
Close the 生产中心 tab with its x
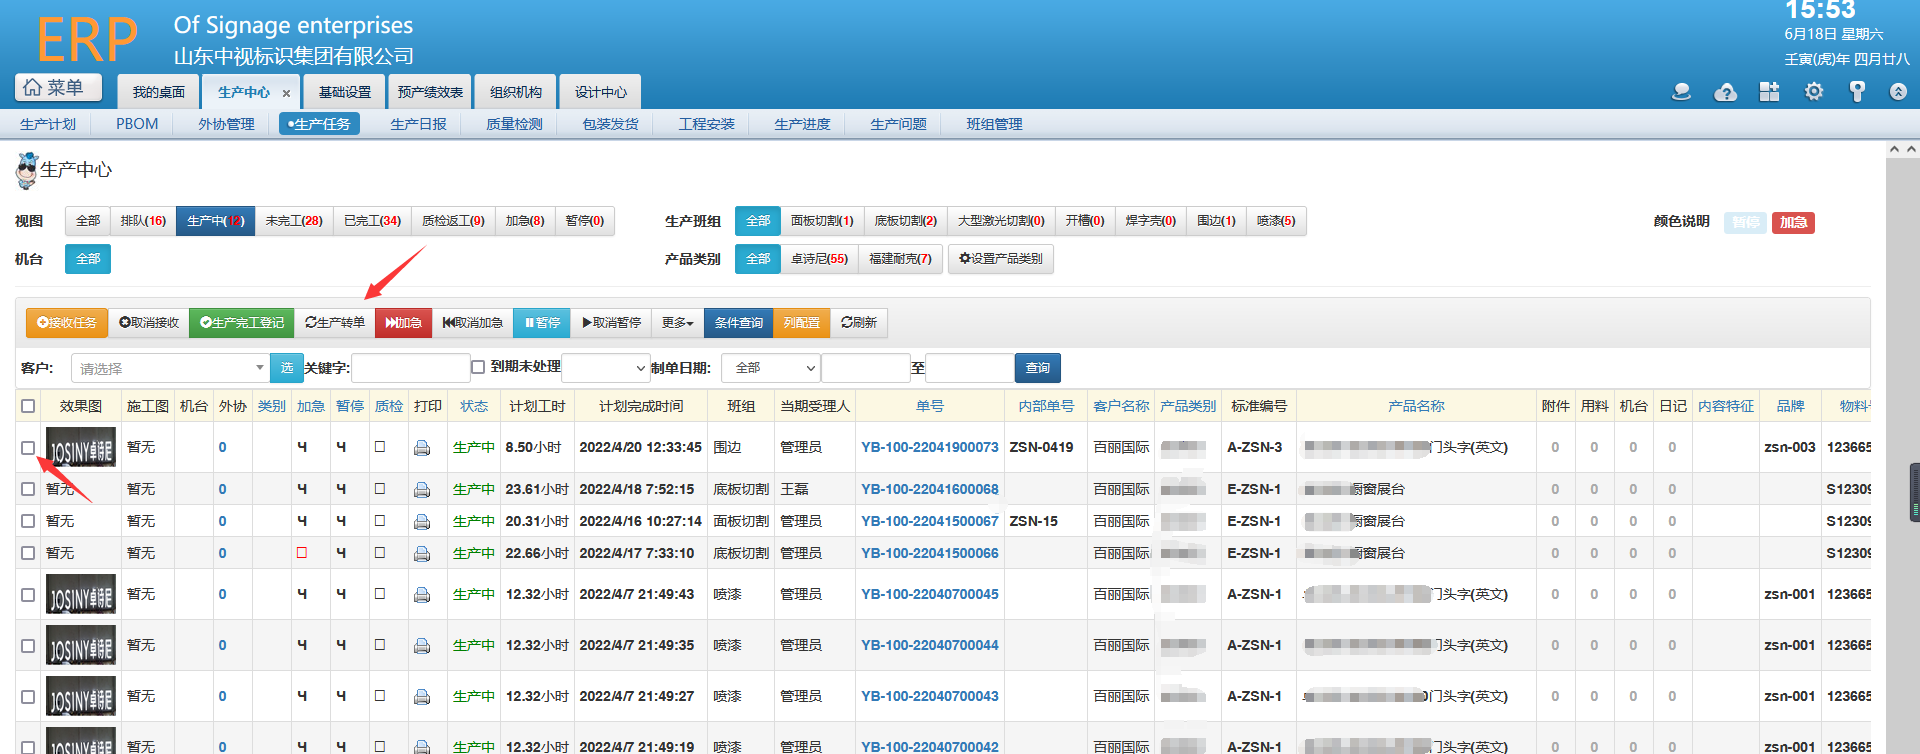point(286,93)
